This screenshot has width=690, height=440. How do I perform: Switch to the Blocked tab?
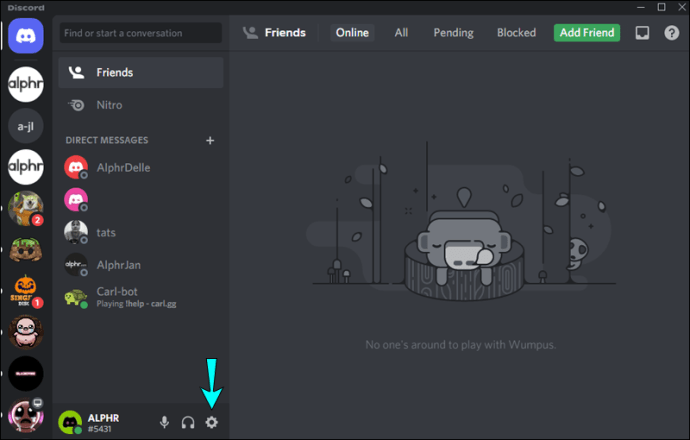pos(516,33)
